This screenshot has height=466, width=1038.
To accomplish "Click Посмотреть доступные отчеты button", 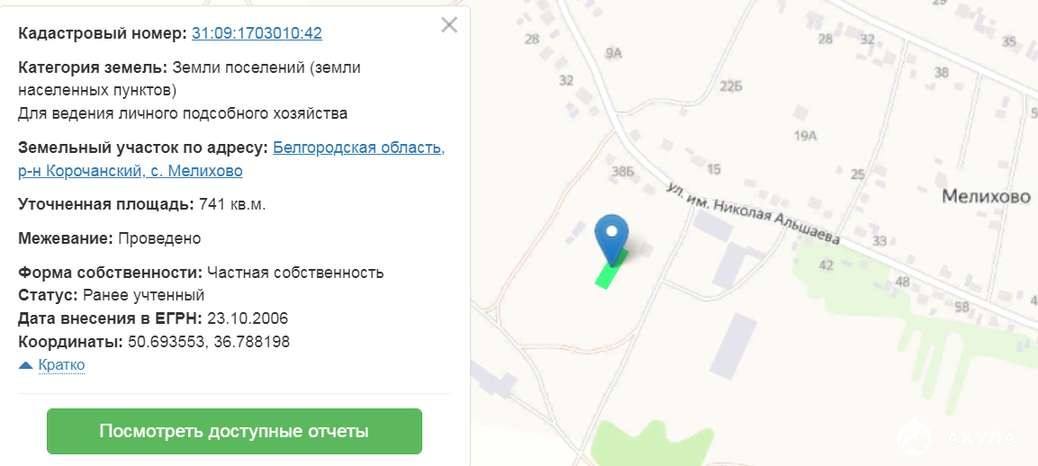I will (234, 432).
